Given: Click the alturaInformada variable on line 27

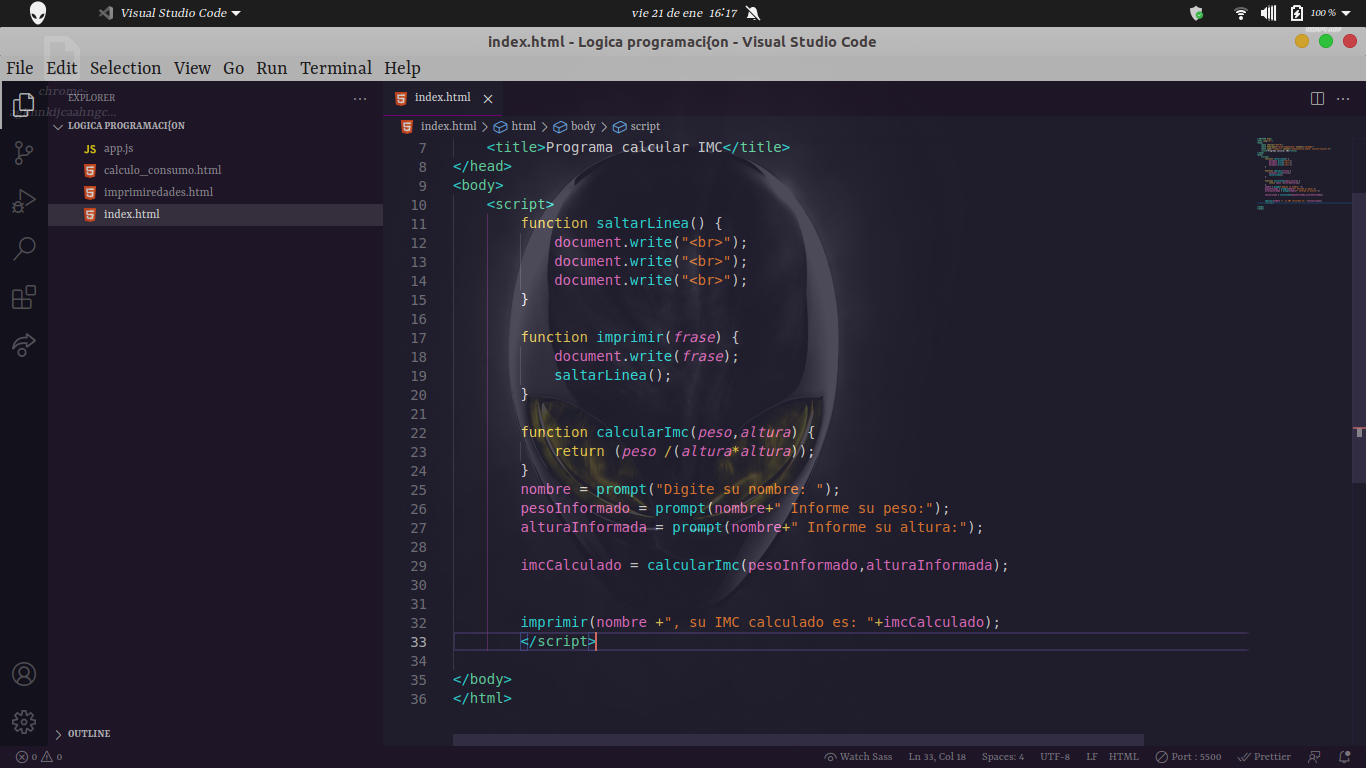Looking at the screenshot, I should (583, 527).
